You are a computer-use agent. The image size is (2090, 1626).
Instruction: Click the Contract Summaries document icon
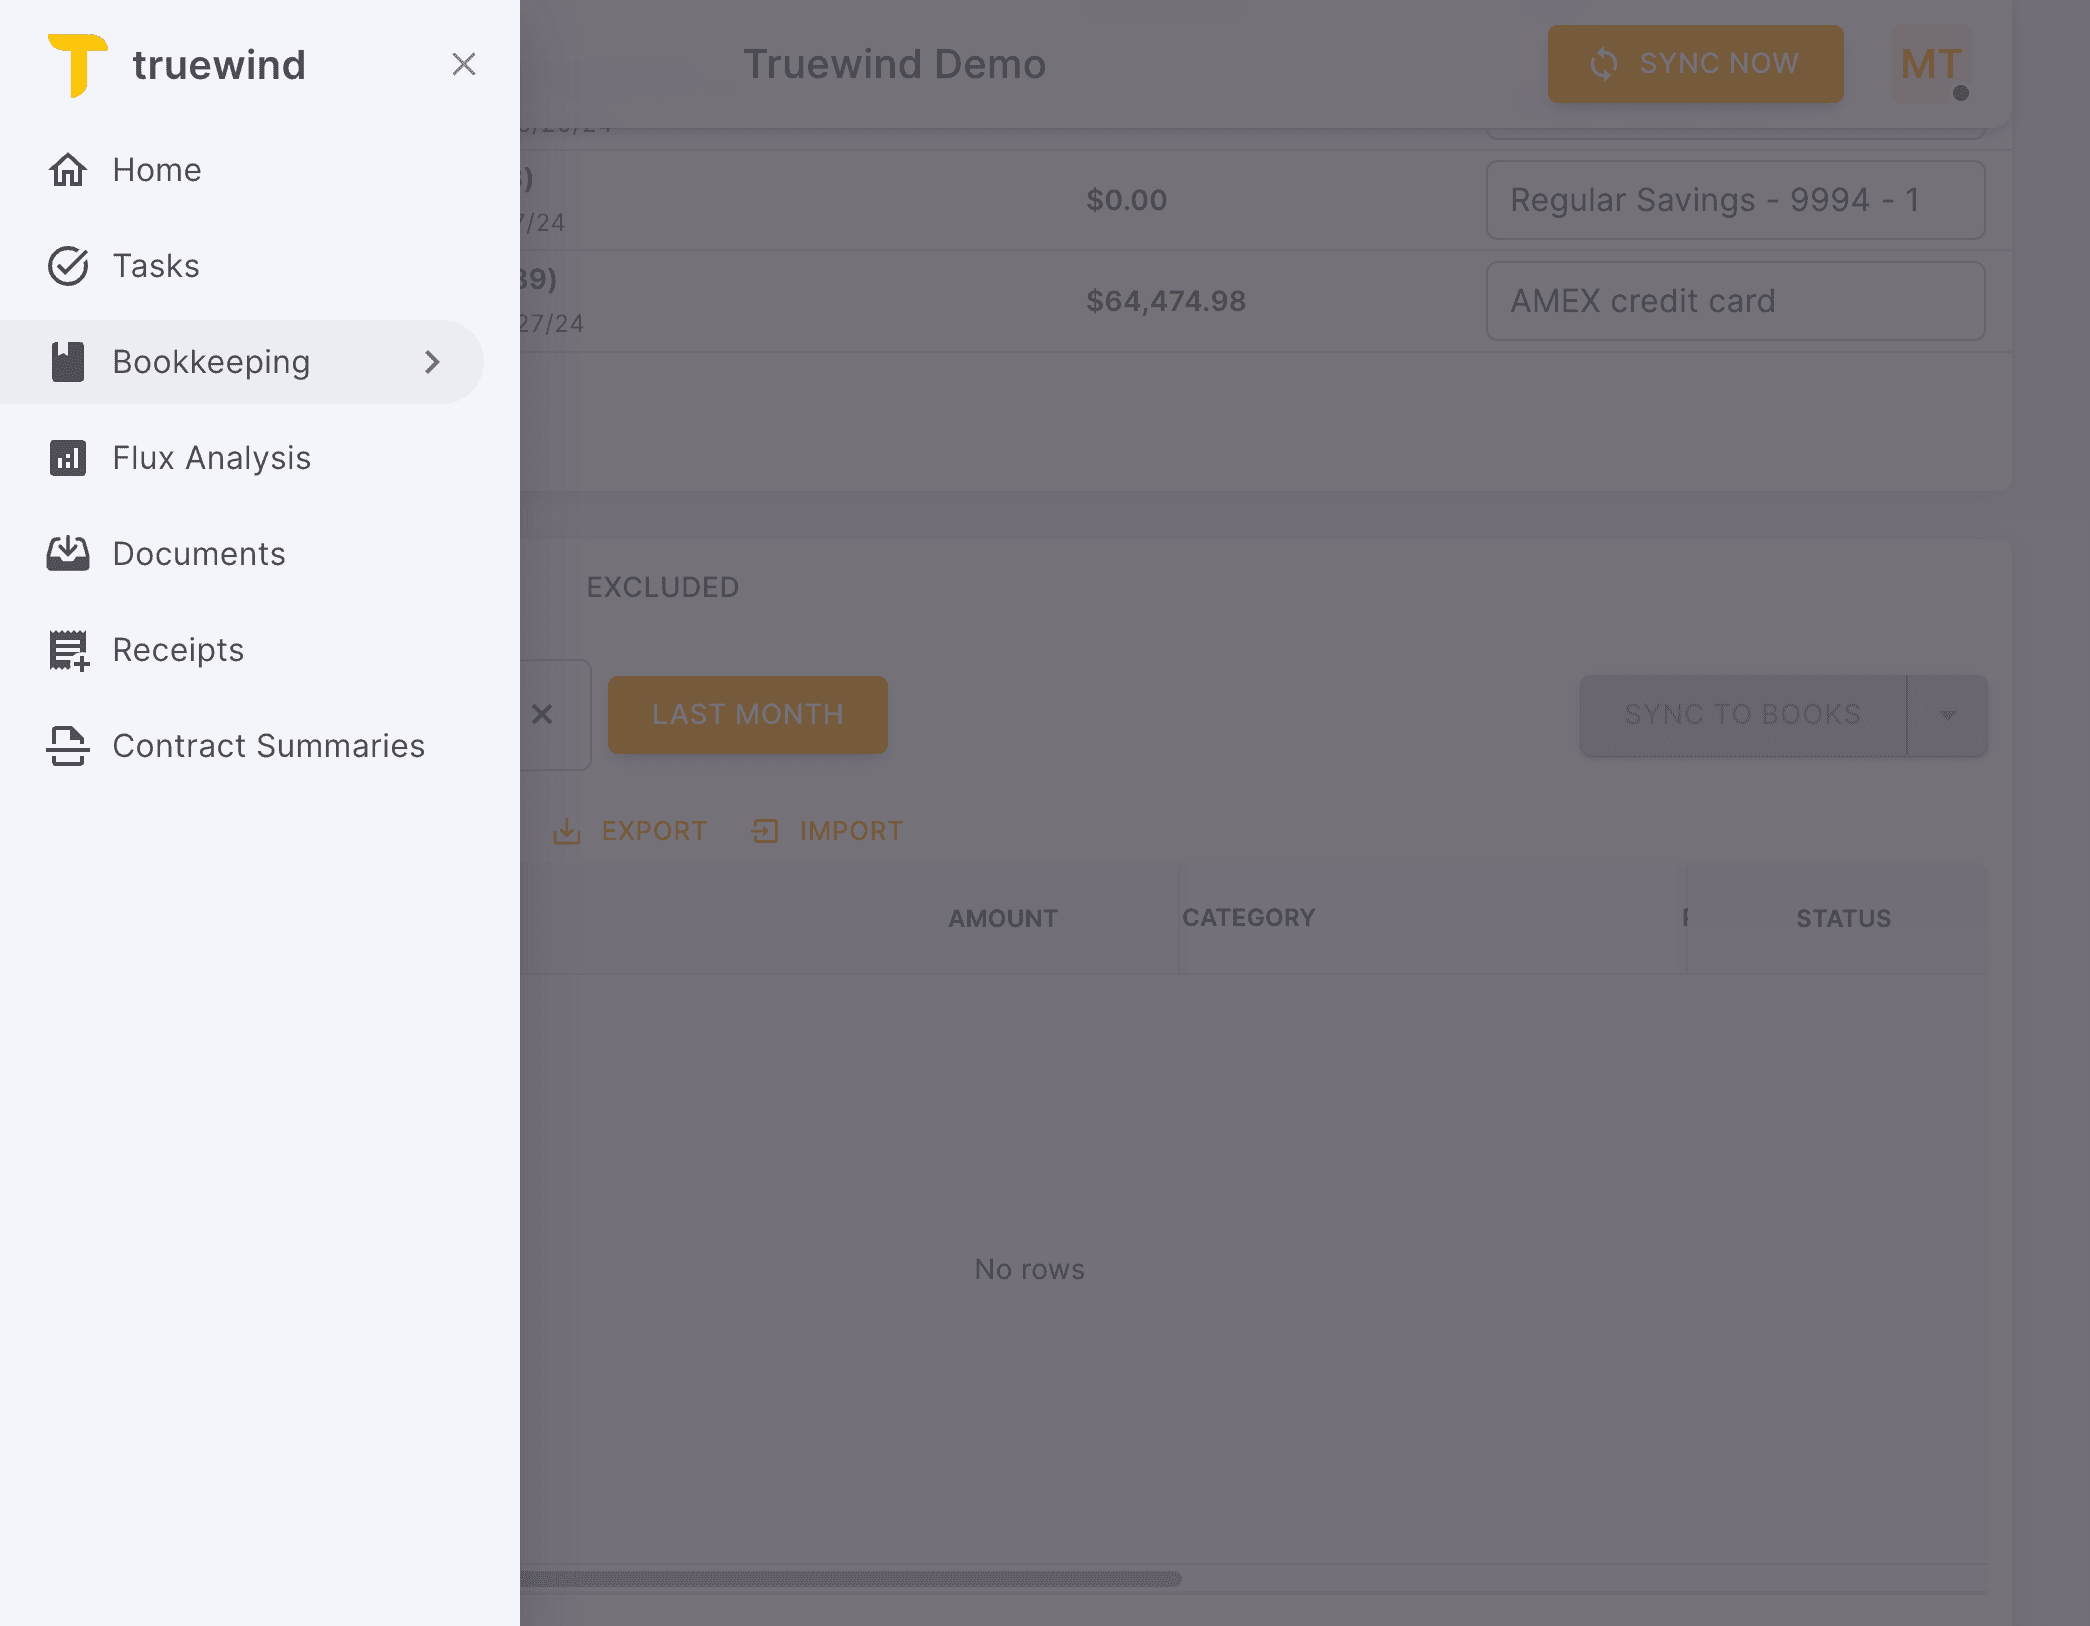pos(68,746)
